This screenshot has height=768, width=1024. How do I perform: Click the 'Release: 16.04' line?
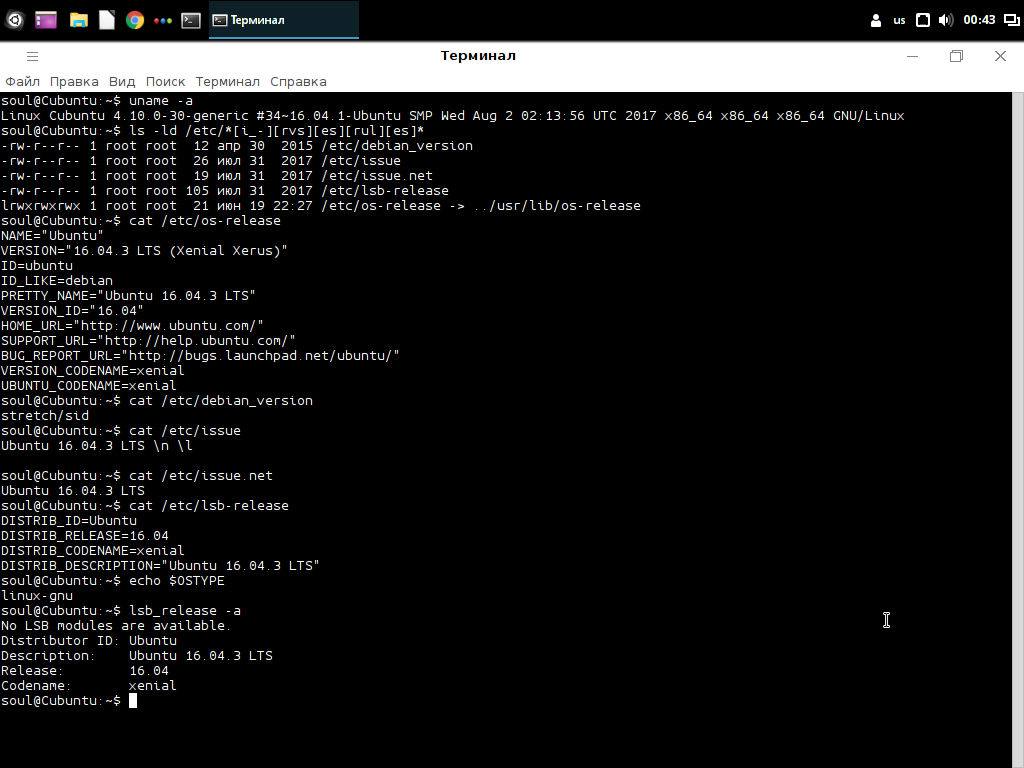point(85,671)
